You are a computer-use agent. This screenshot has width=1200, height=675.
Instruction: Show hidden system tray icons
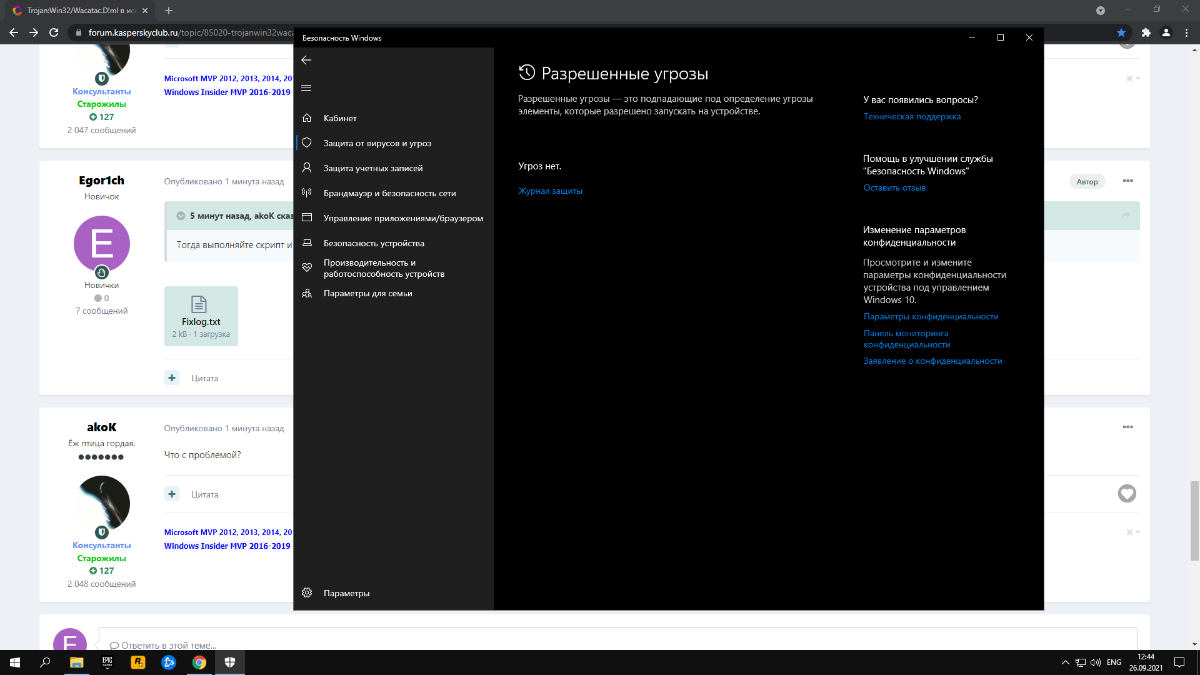(x=1064, y=662)
